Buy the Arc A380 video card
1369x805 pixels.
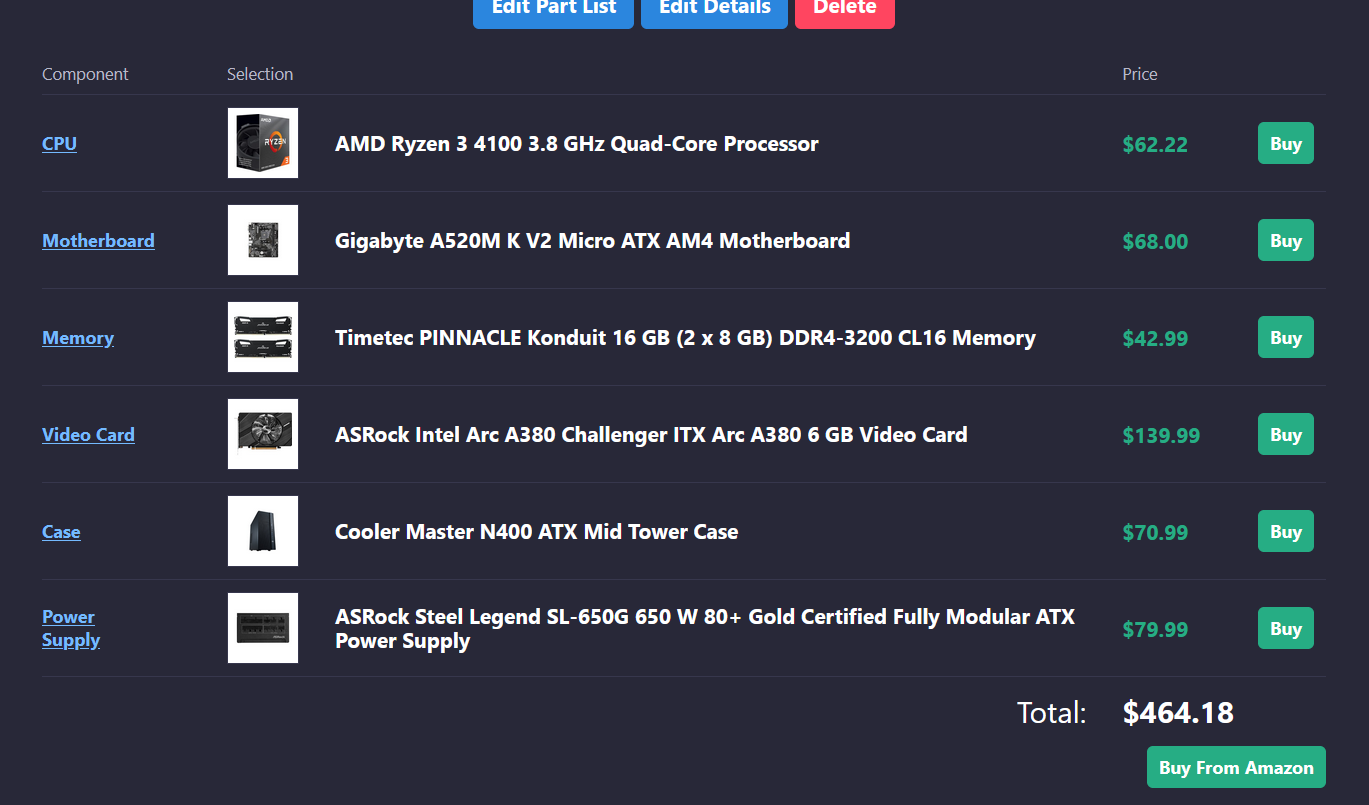[x=1285, y=434]
